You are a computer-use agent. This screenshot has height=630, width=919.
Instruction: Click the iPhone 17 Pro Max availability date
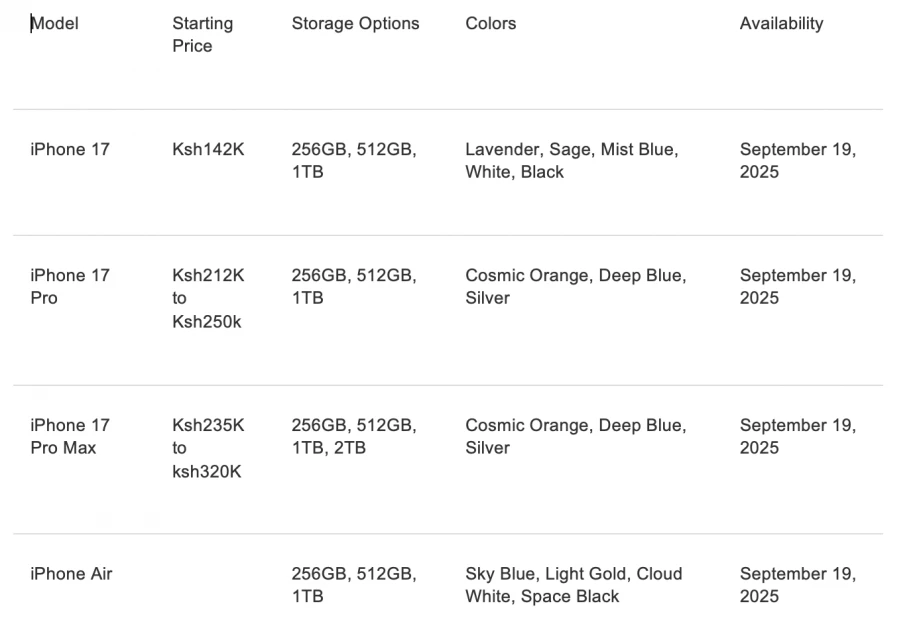(798, 436)
